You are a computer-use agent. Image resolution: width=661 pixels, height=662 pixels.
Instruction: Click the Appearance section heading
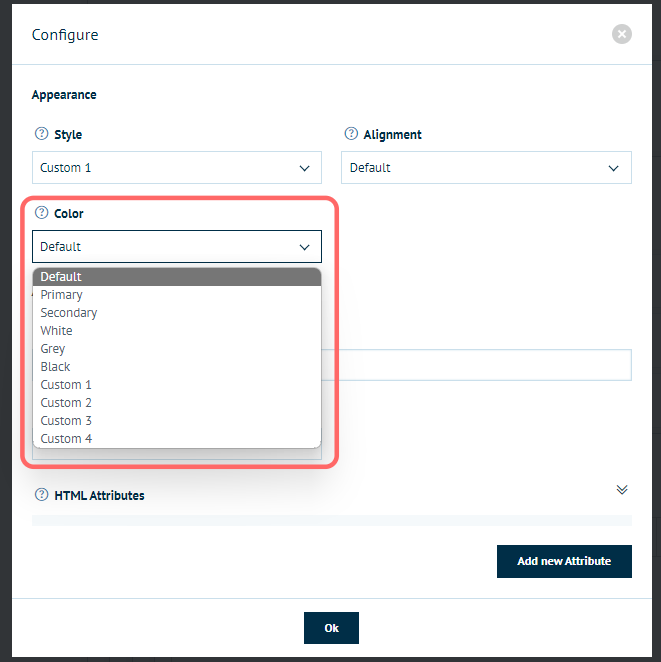[64, 95]
